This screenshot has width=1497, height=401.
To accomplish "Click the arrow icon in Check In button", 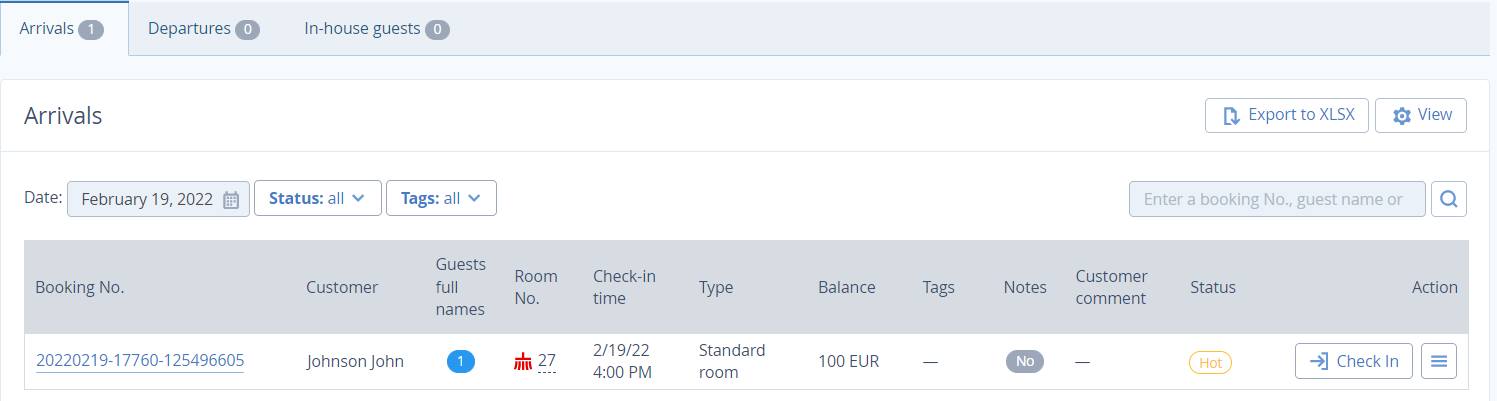I will tap(1319, 361).
